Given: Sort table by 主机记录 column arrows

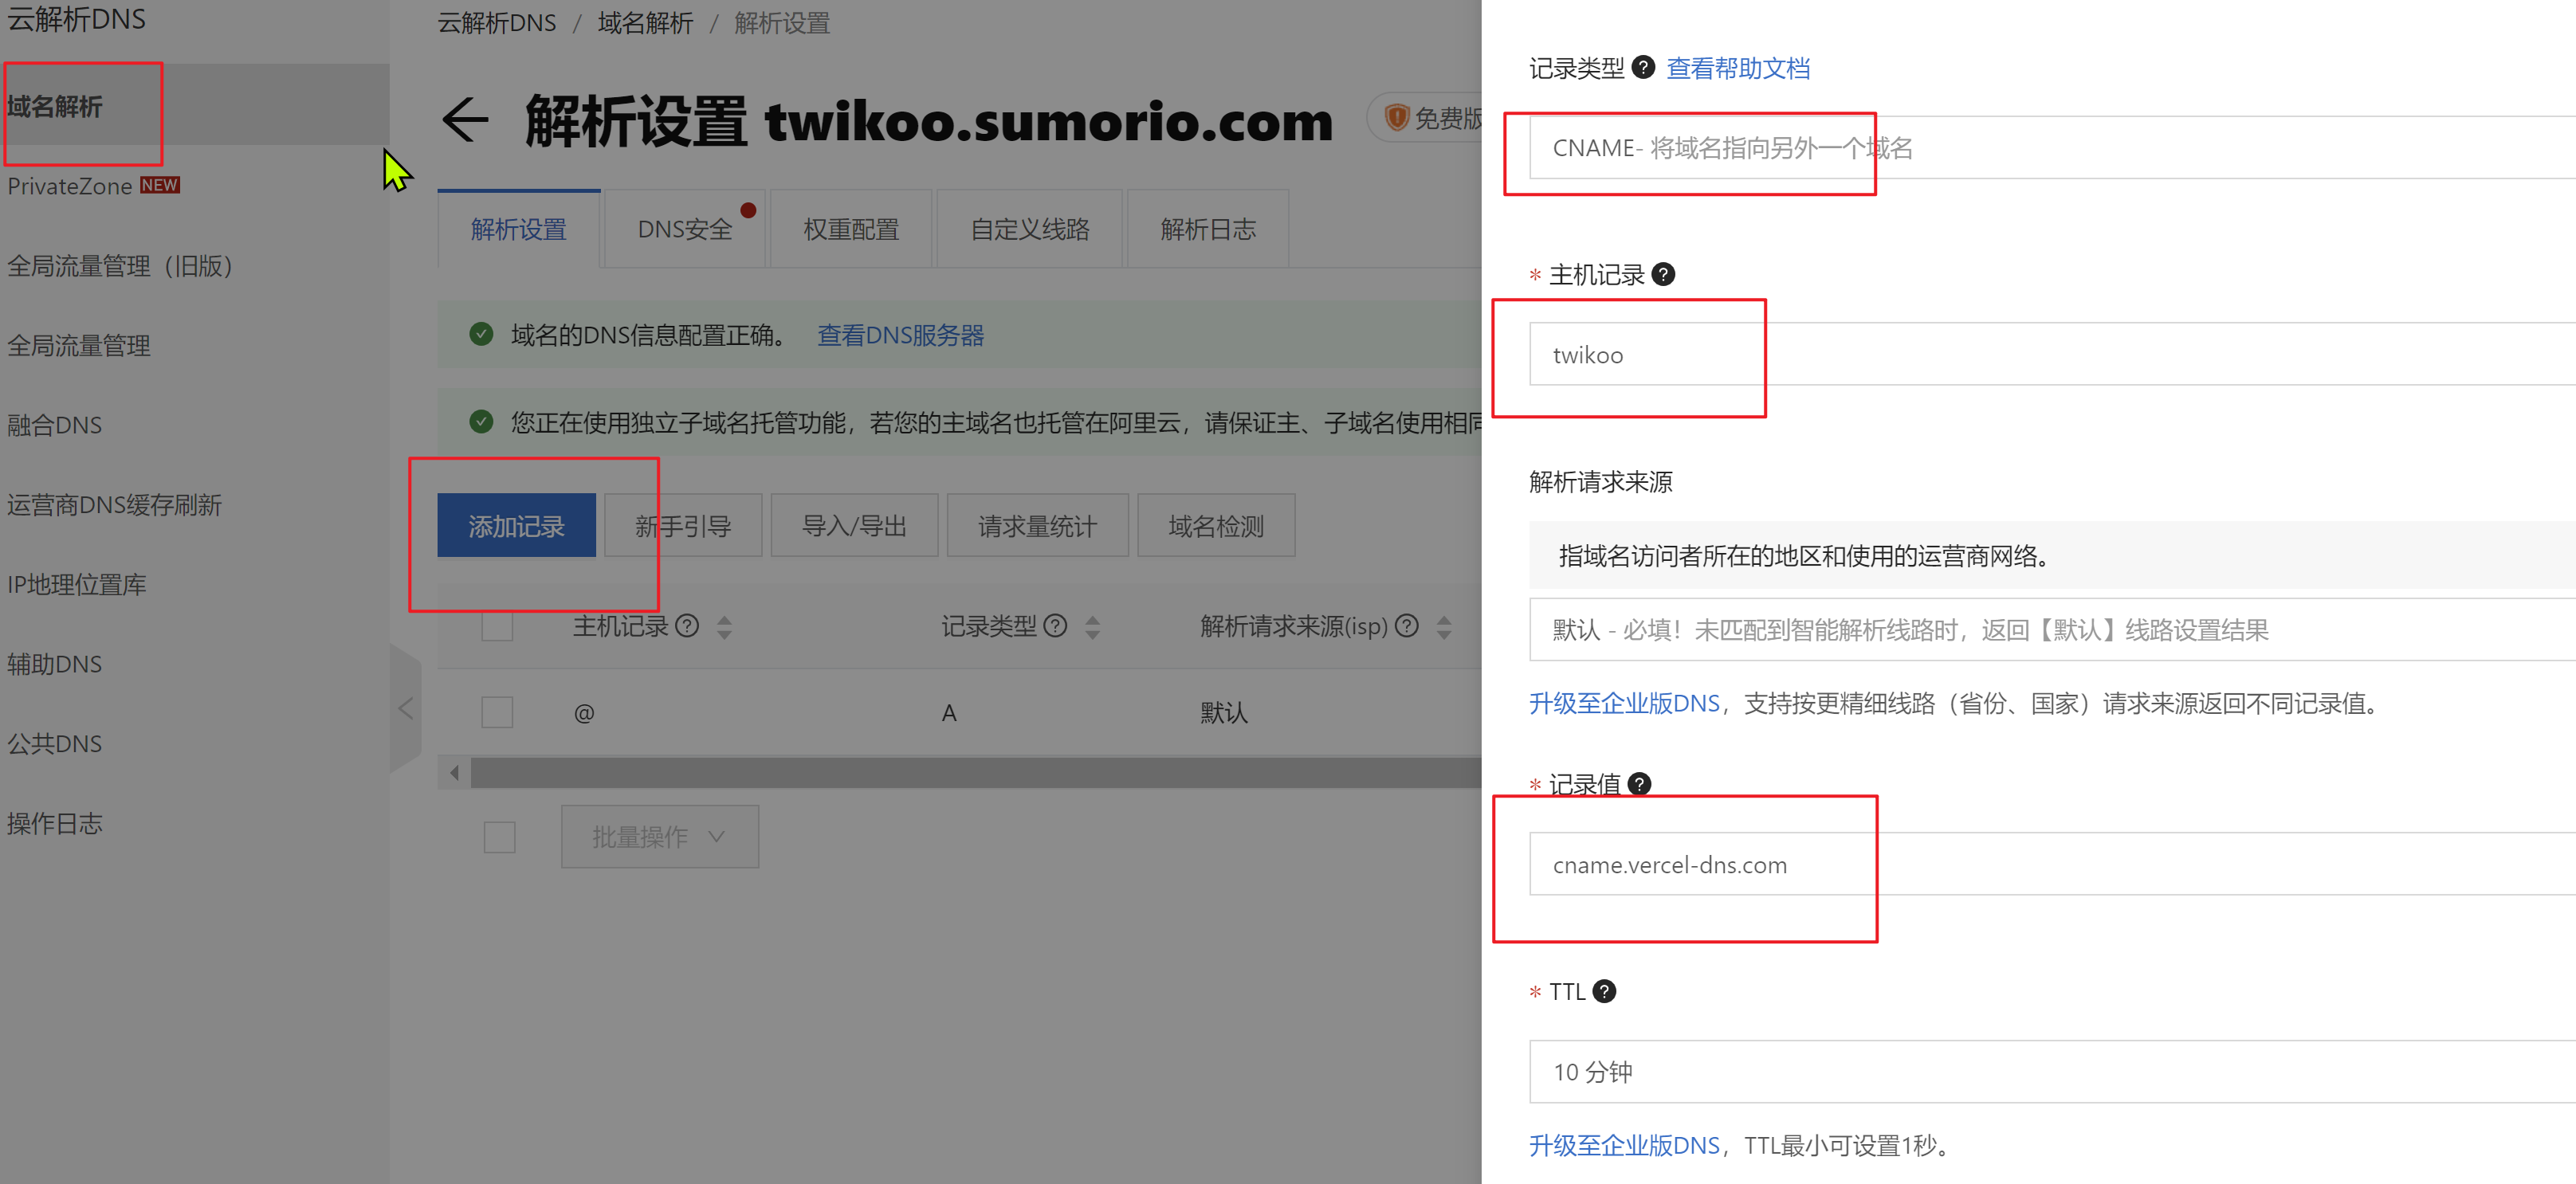Looking at the screenshot, I should (724, 627).
